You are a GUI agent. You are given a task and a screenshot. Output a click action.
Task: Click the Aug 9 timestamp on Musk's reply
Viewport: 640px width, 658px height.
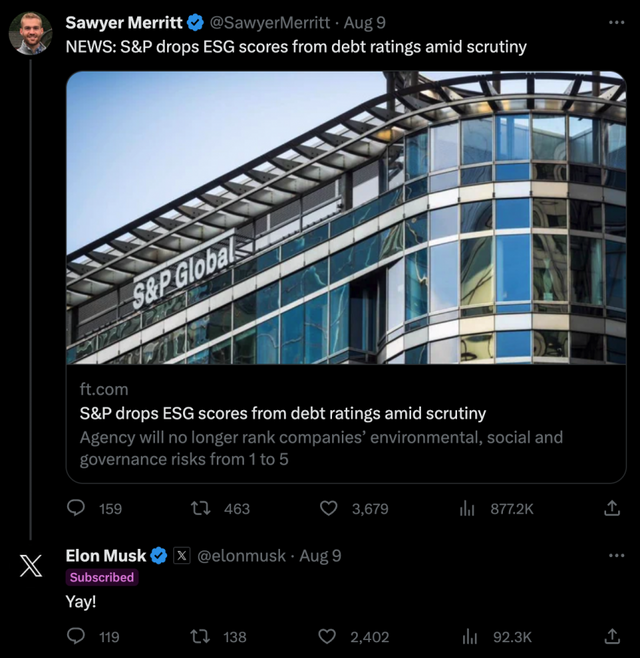(x=319, y=555)
